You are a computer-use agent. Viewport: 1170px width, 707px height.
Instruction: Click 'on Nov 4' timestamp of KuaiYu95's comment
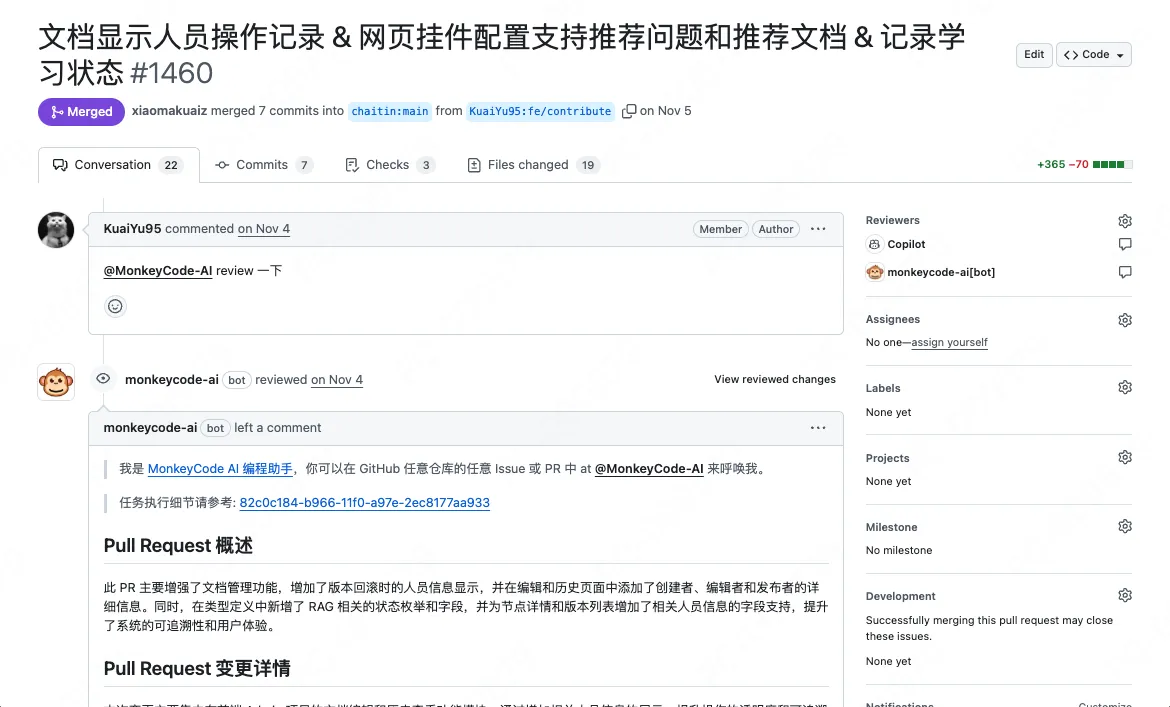point(263,229)
